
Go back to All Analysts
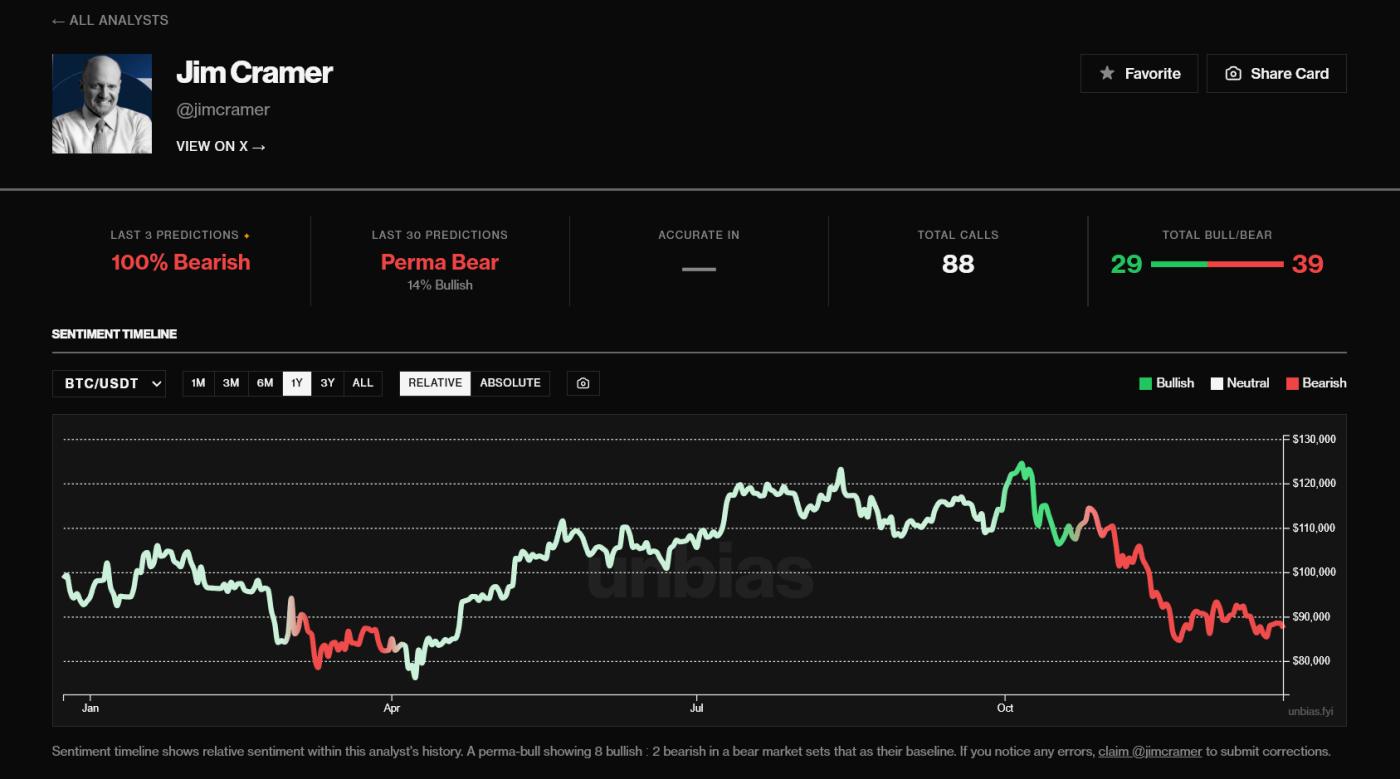click(x=110, y=20)
